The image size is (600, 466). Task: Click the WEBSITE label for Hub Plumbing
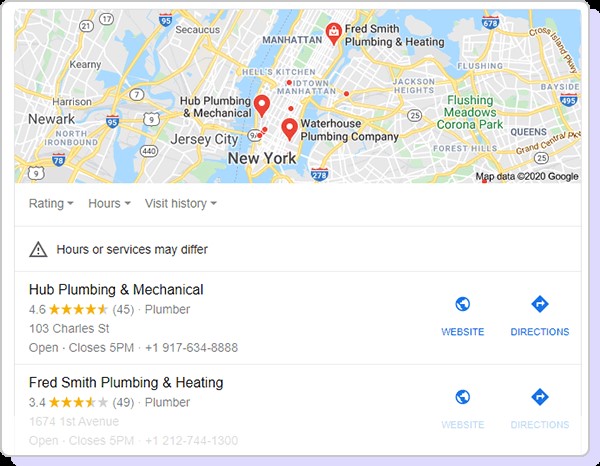463,332
